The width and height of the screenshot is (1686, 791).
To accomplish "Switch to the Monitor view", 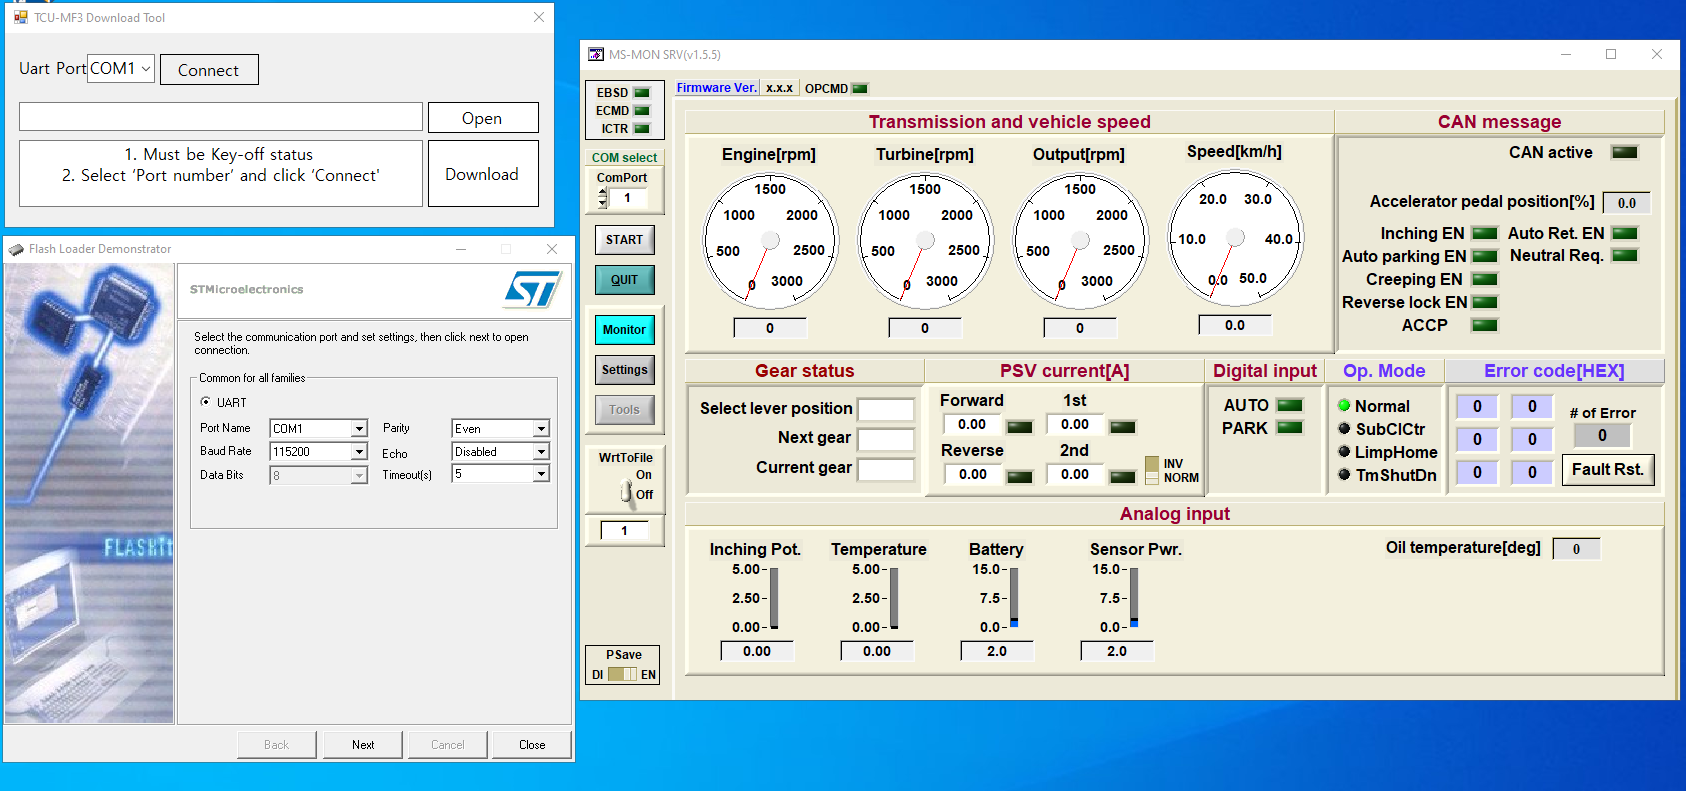I will pos(624,330).
